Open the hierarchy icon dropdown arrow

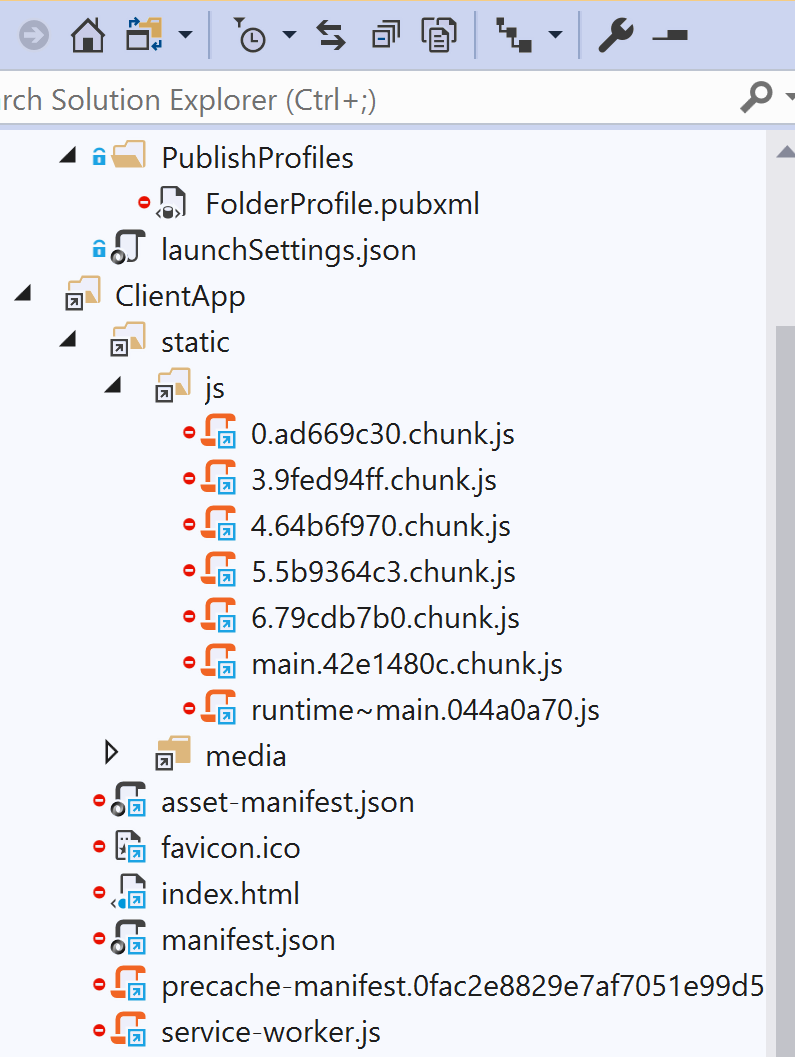coord(555,35)
